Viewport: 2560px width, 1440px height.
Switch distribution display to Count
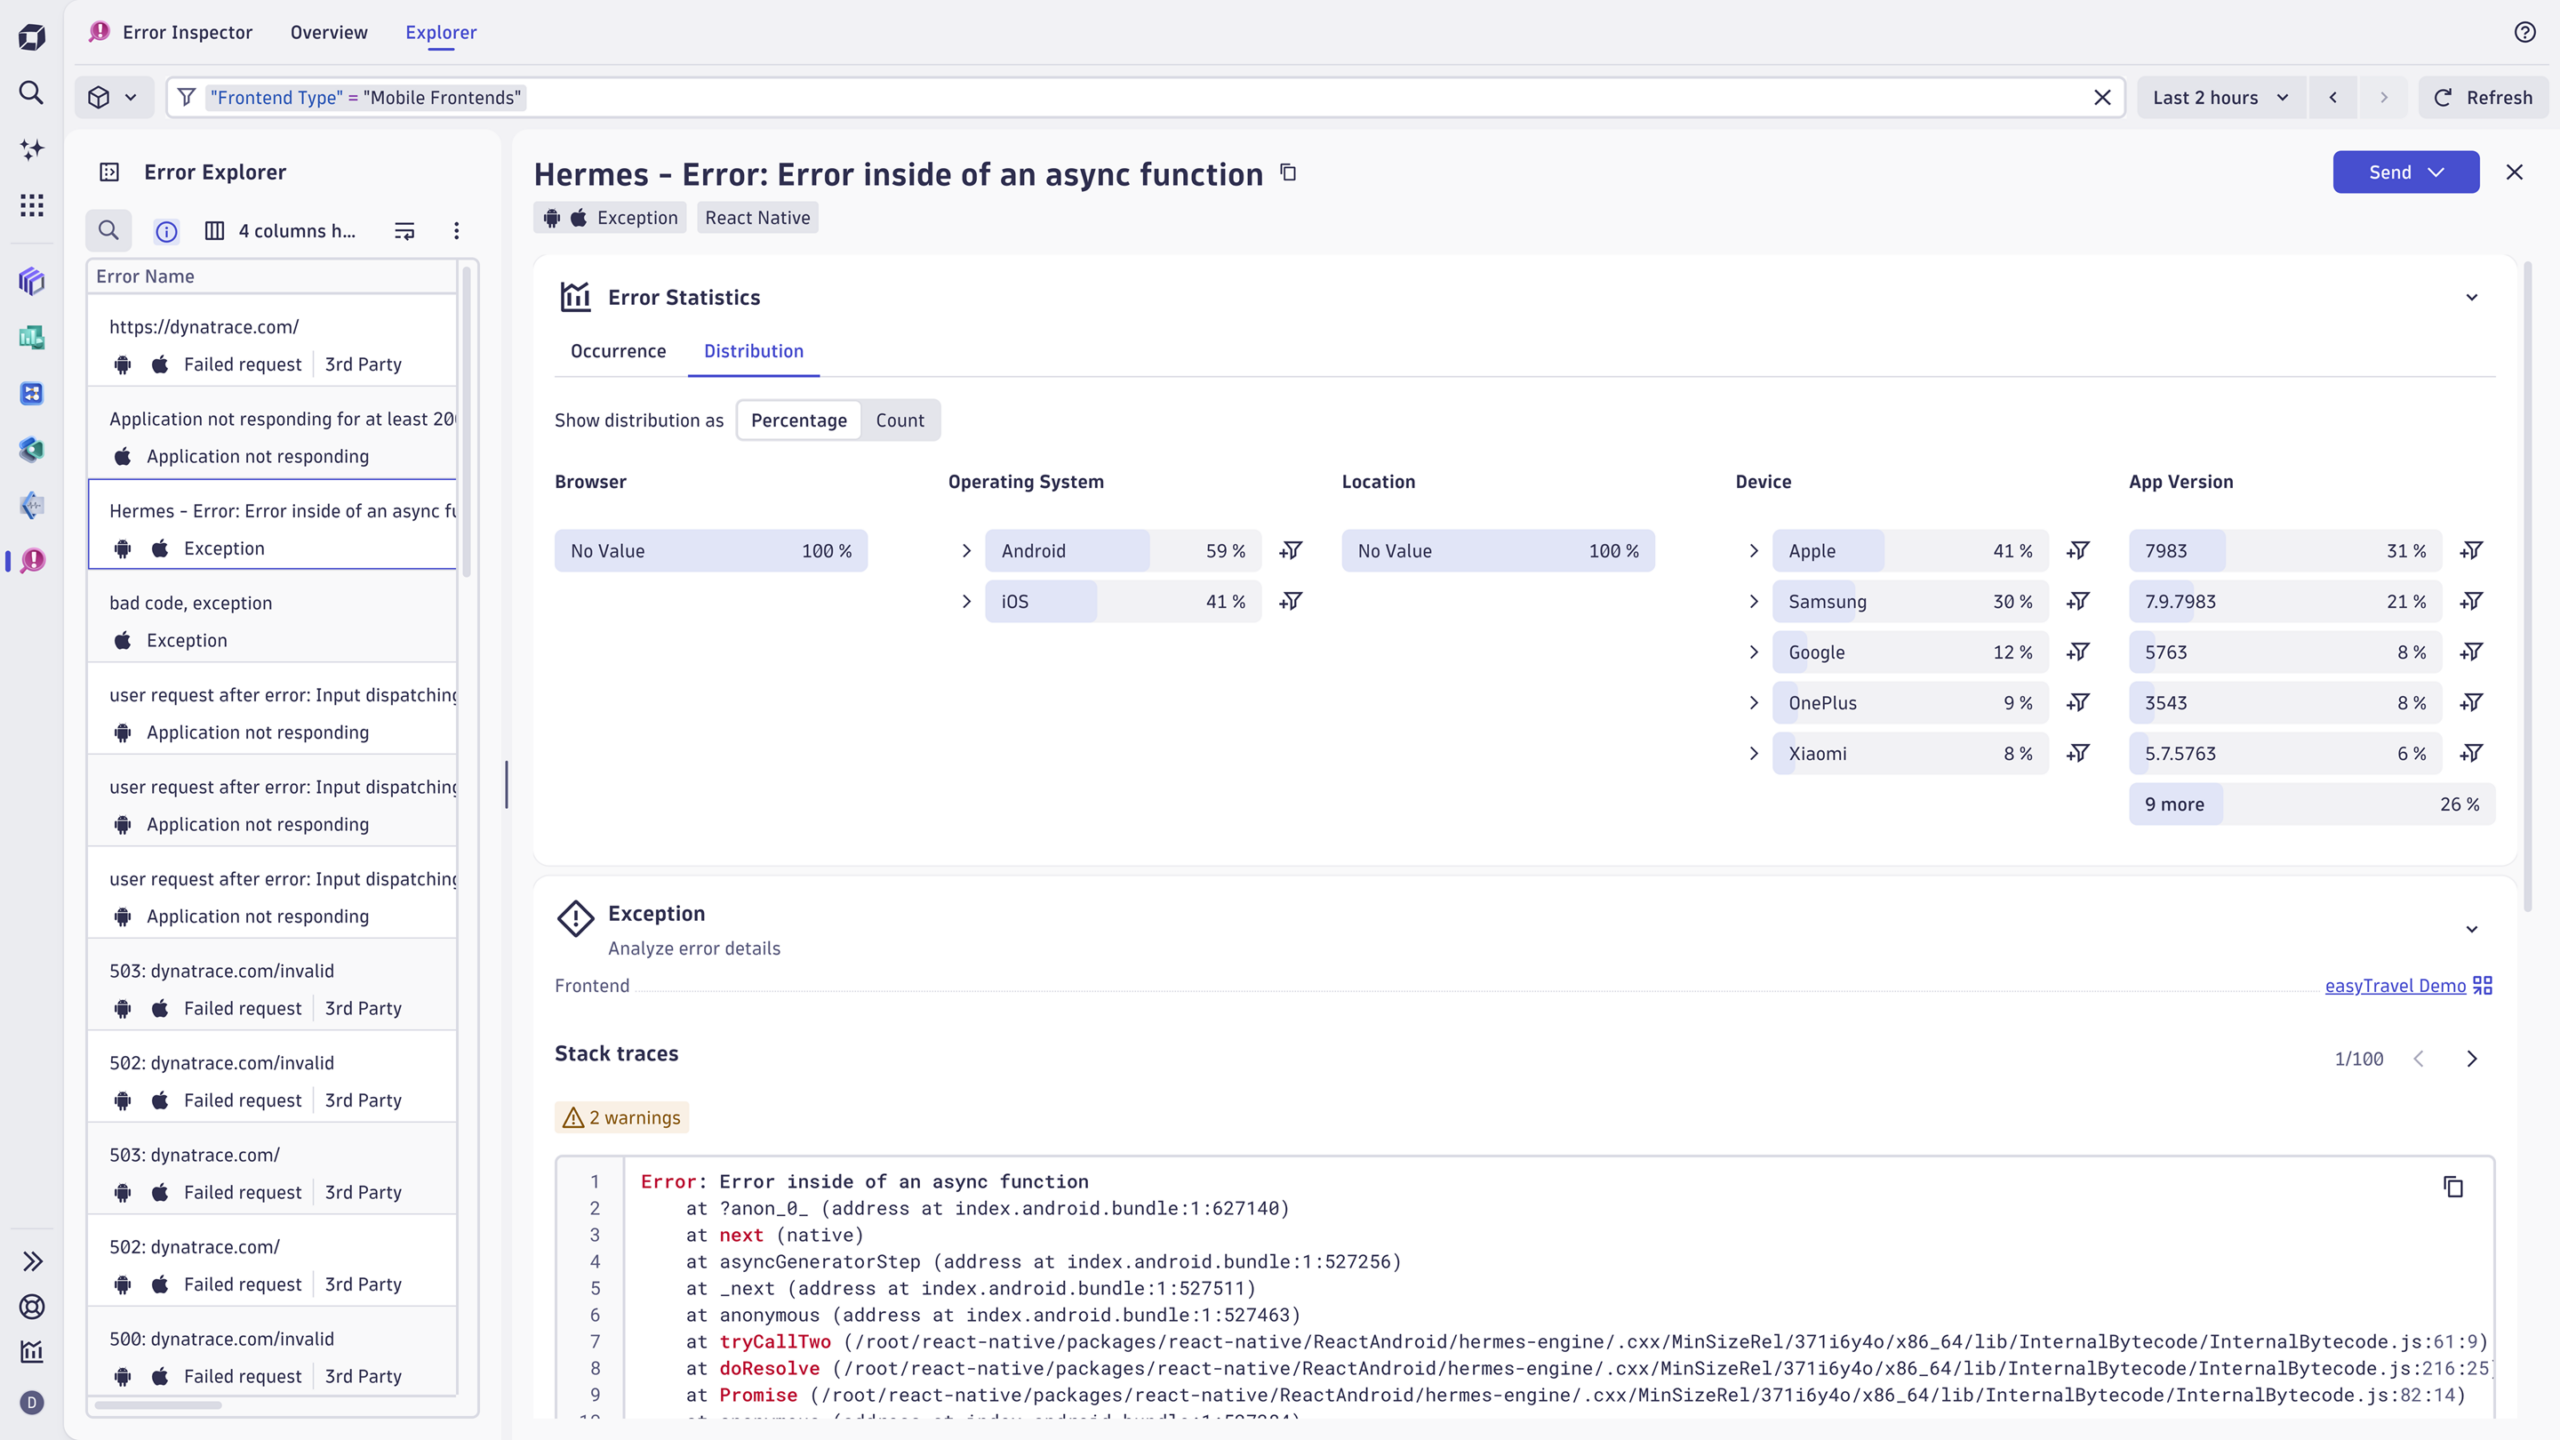[899, 420]
